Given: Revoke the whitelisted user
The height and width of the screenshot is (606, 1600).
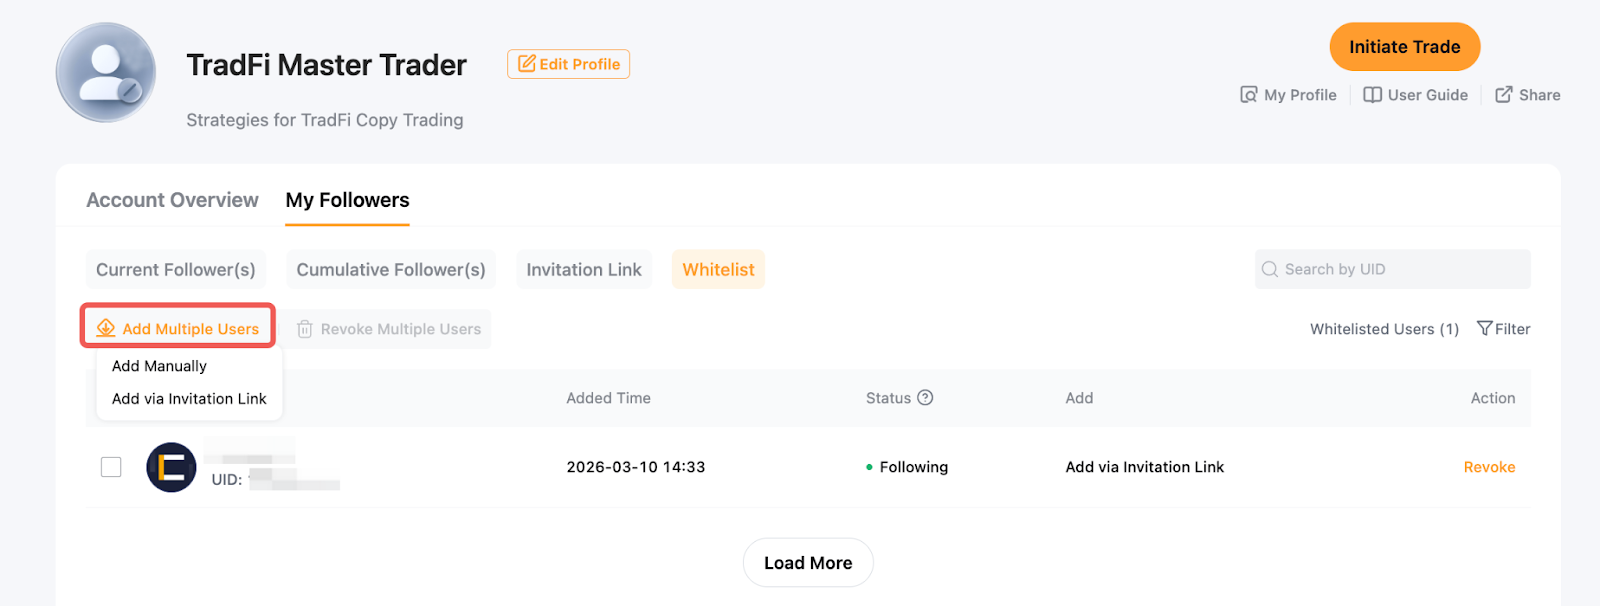Looking at the screenshot, I should tap(1489, 467).
